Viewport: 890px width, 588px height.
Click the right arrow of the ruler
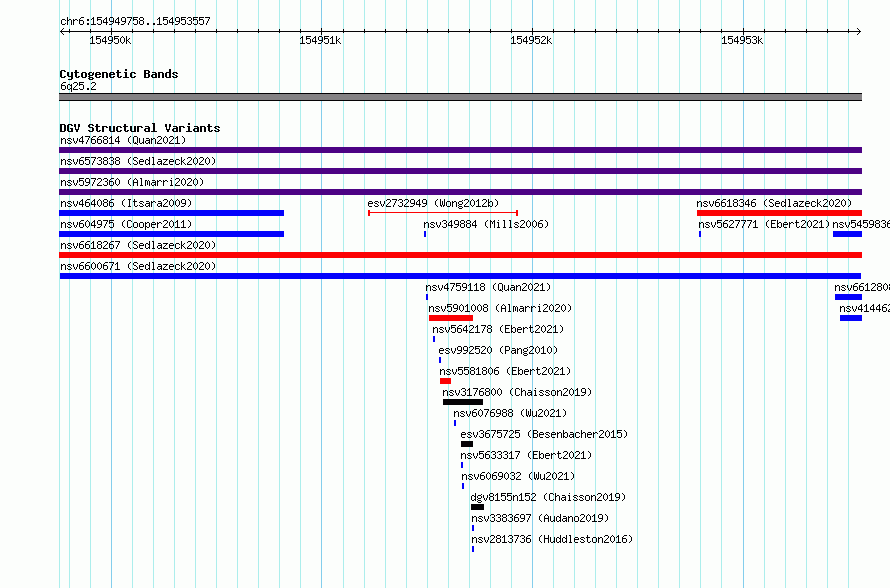tap(858, 32)
